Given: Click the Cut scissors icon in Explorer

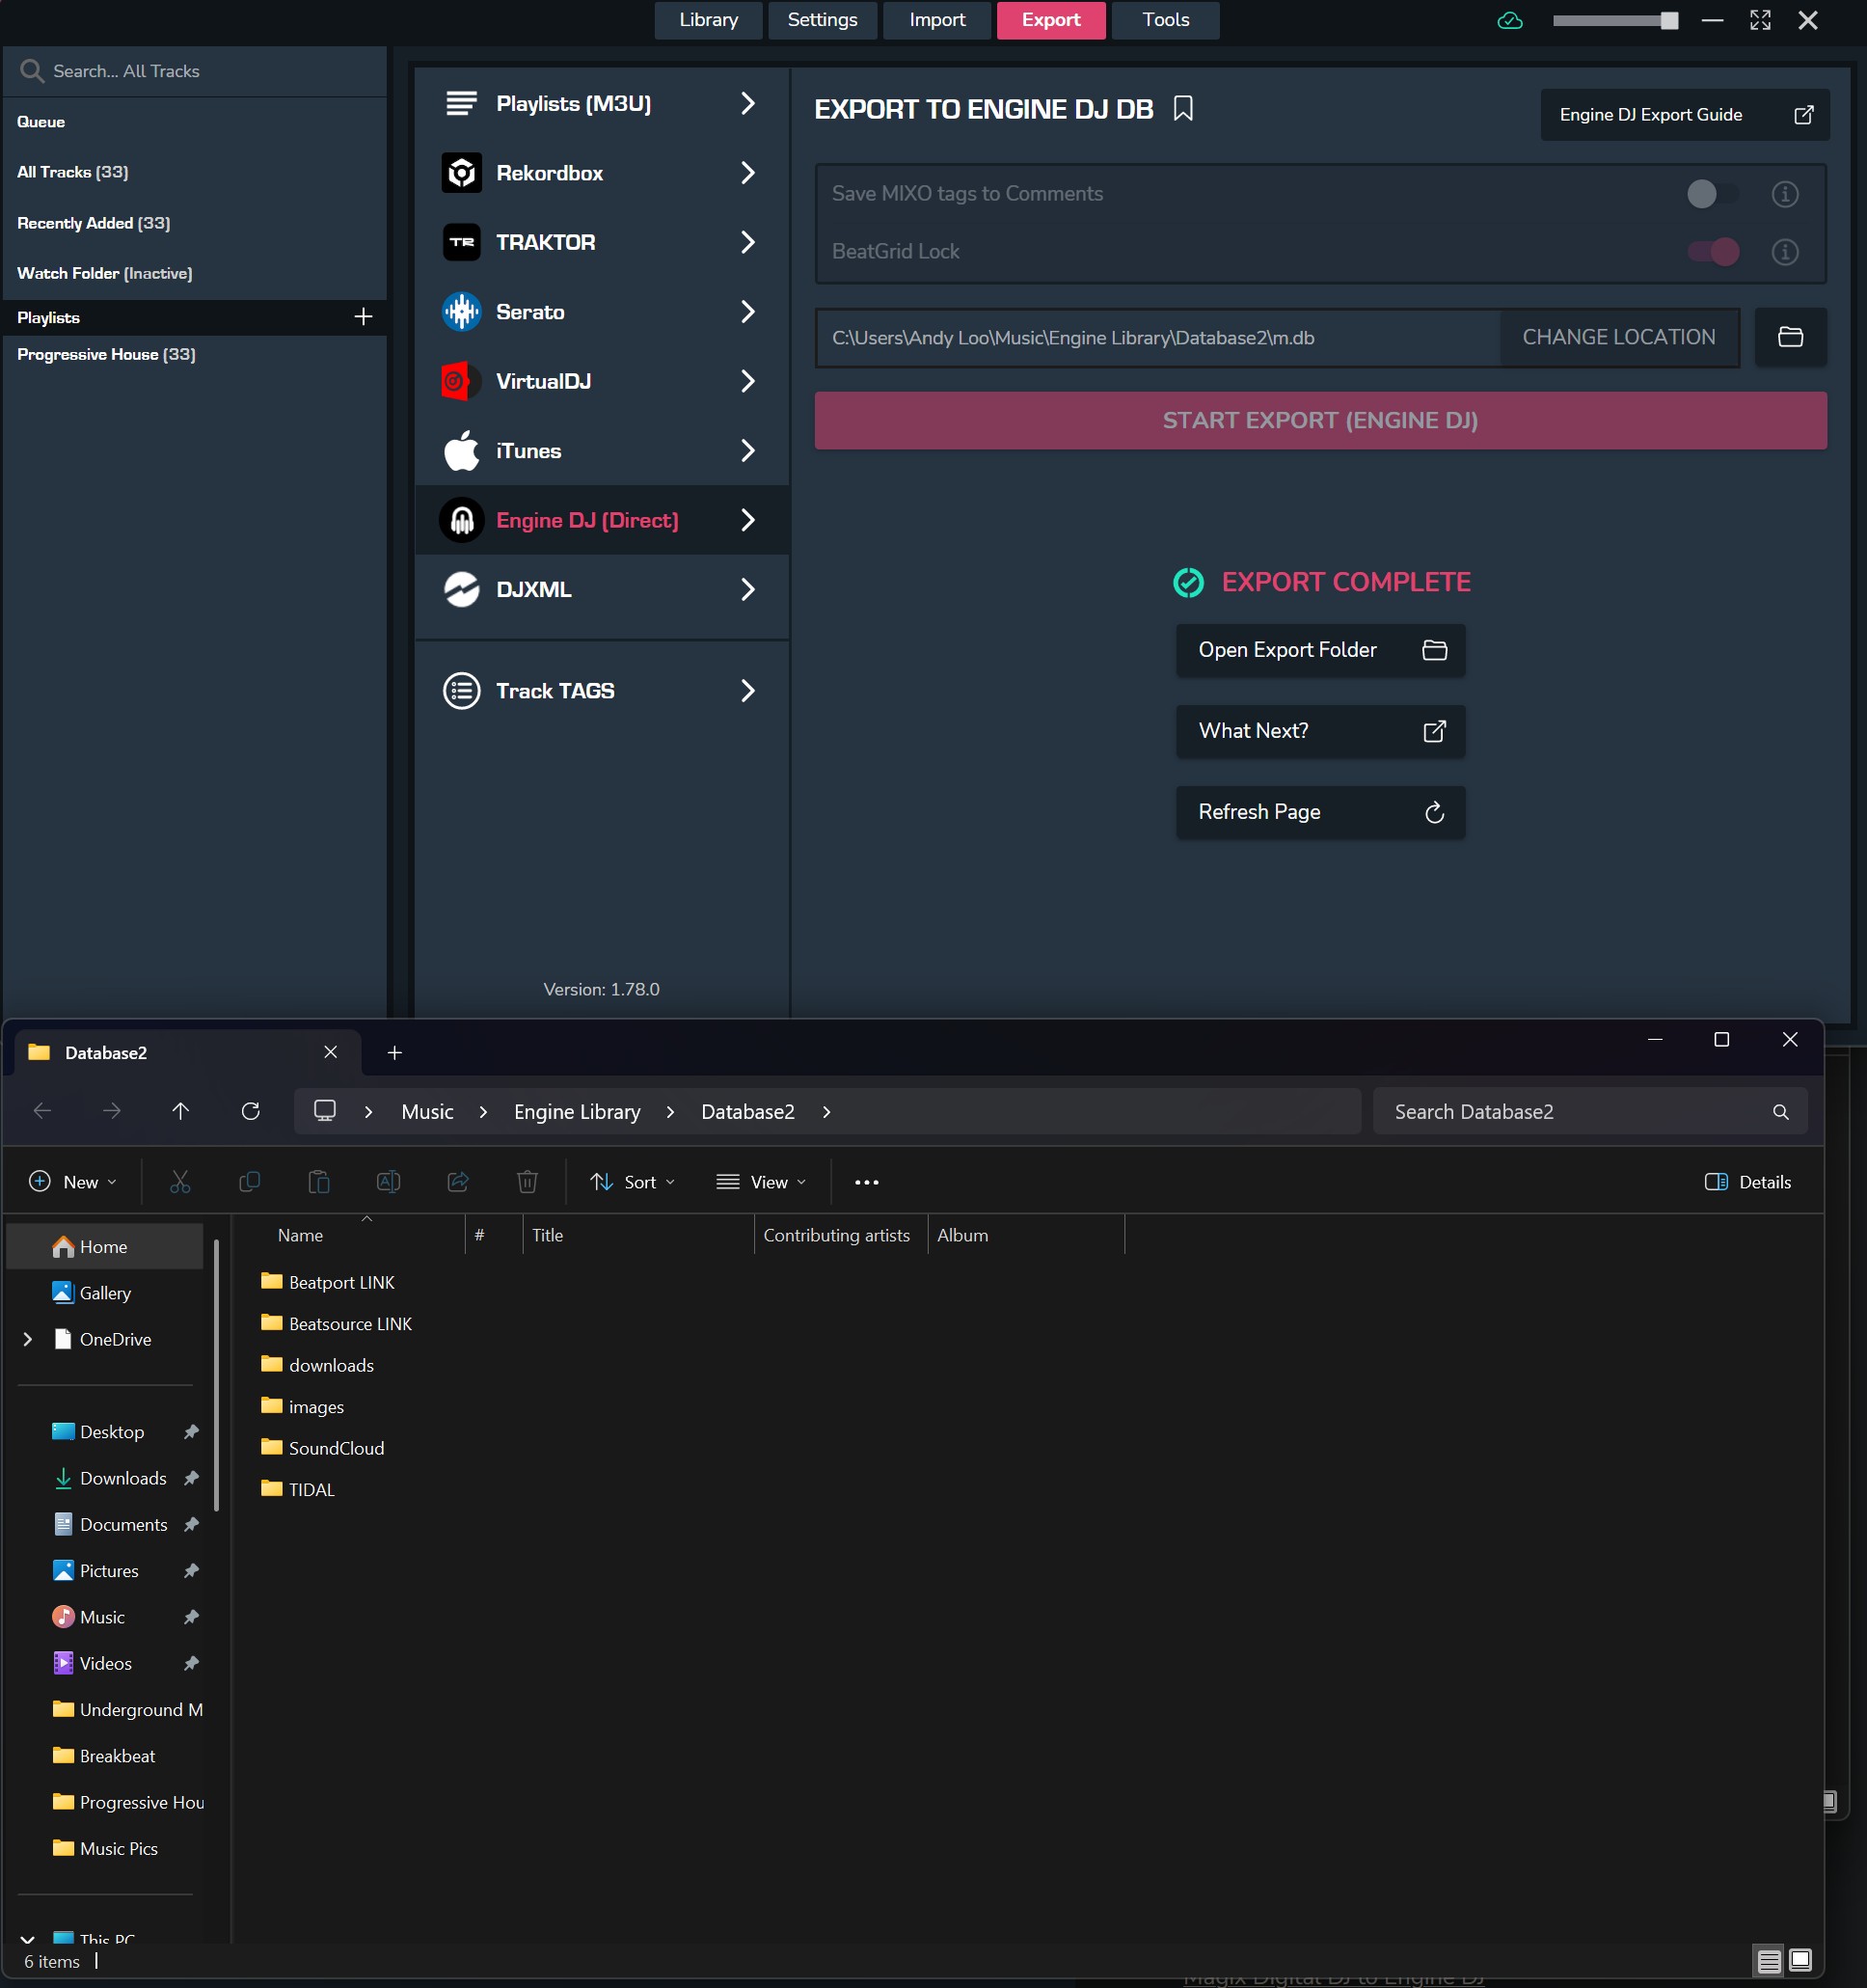Looking at the screenshot, I should pos(180,1182).
